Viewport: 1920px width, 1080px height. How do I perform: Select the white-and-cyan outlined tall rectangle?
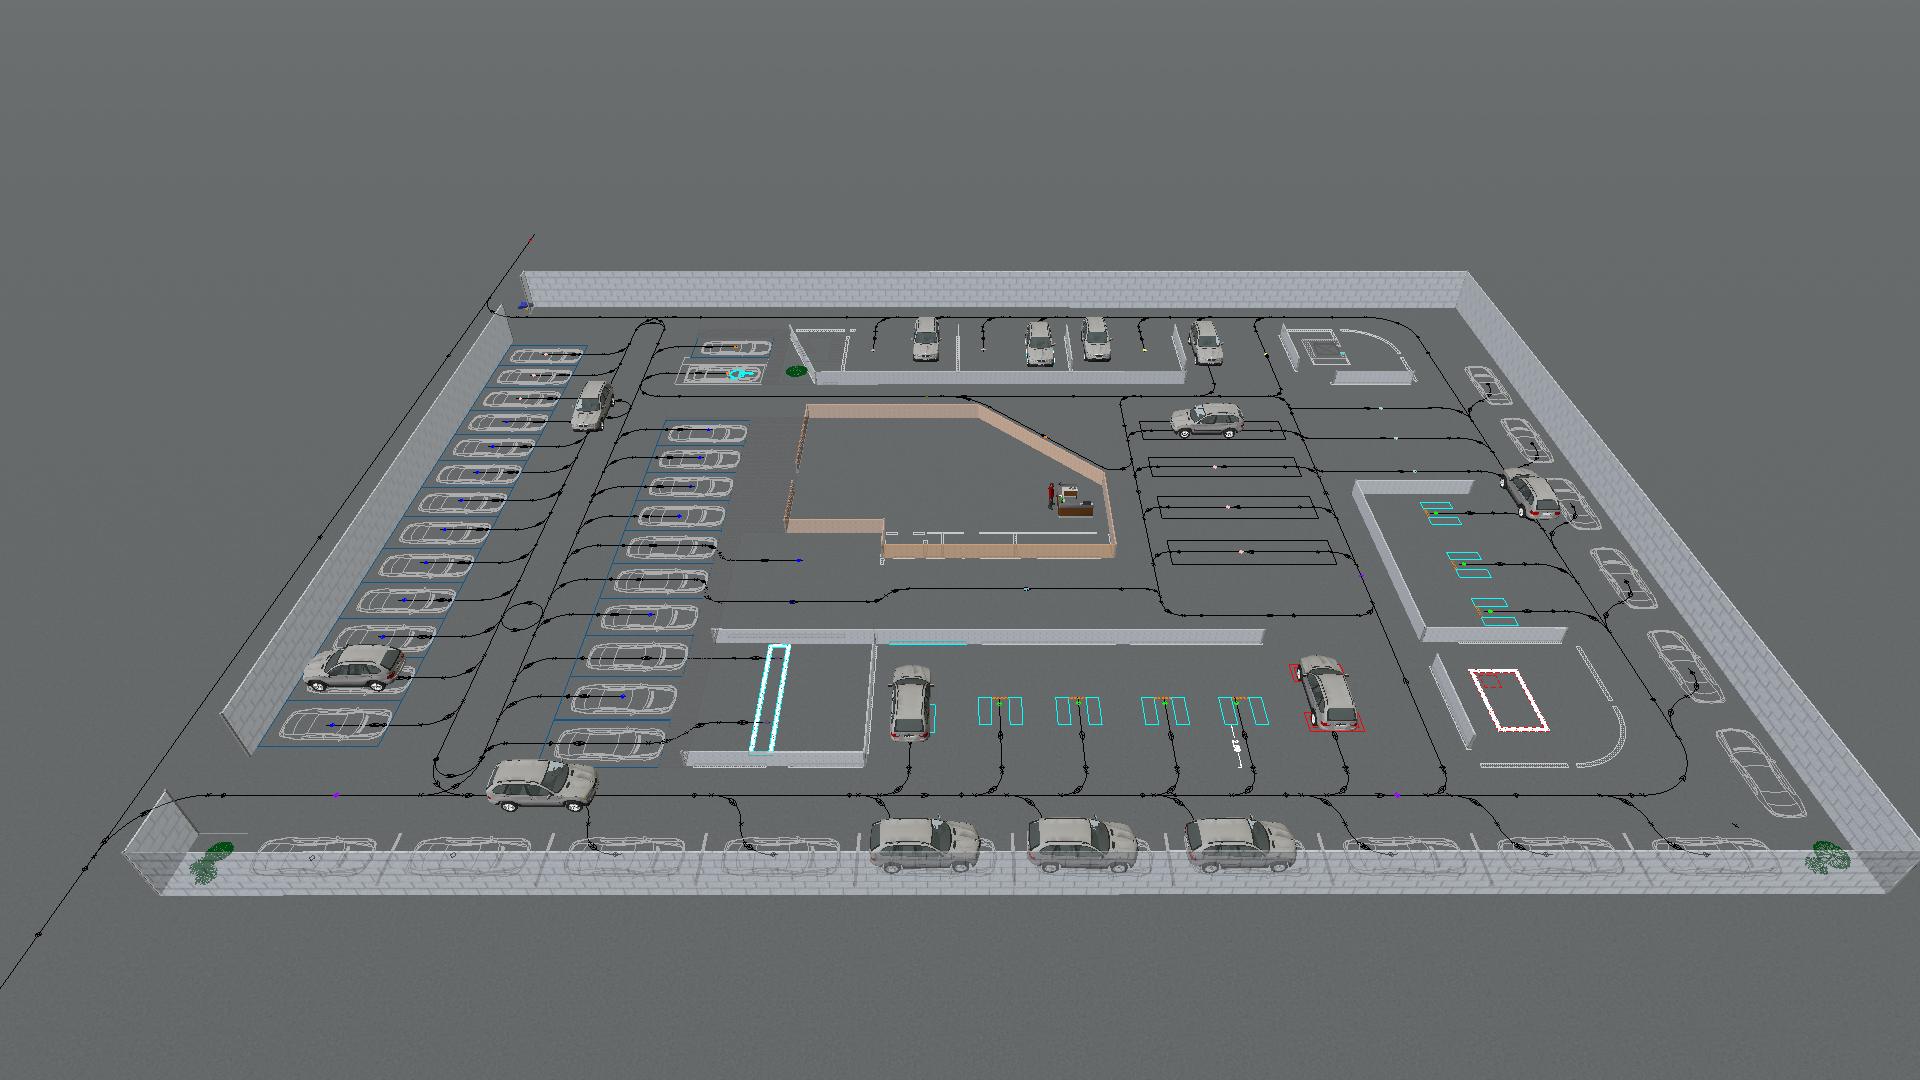(x=770, y=698)
